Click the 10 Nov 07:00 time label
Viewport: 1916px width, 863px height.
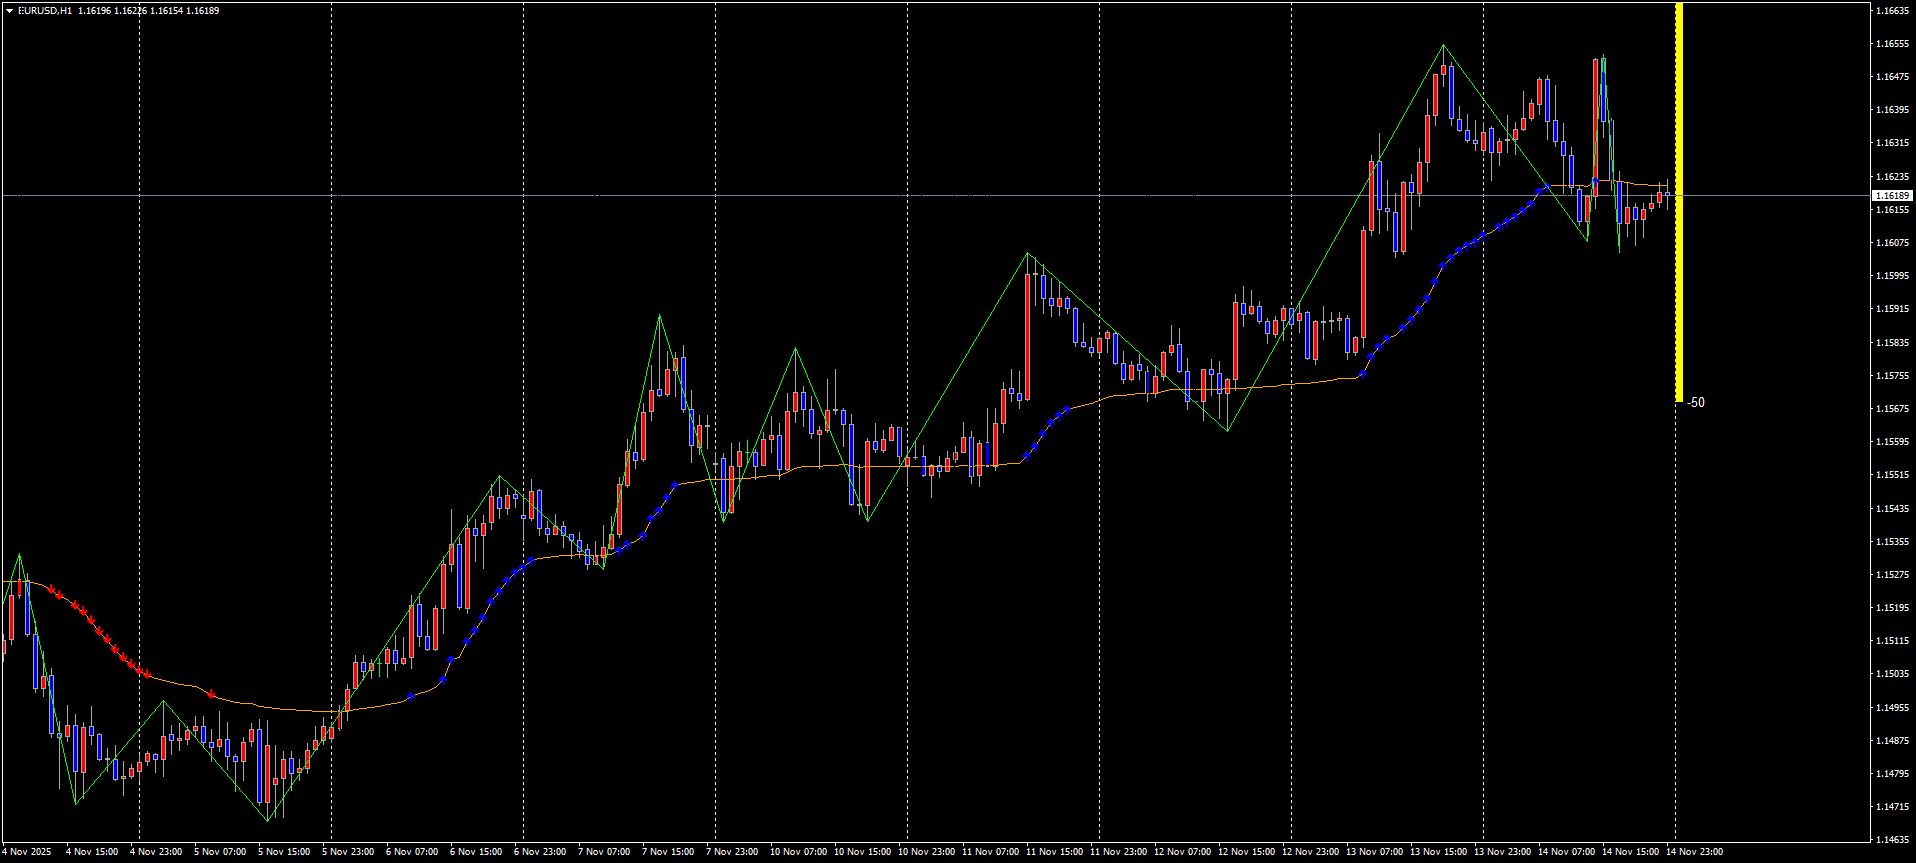click(x=798, y=852)
